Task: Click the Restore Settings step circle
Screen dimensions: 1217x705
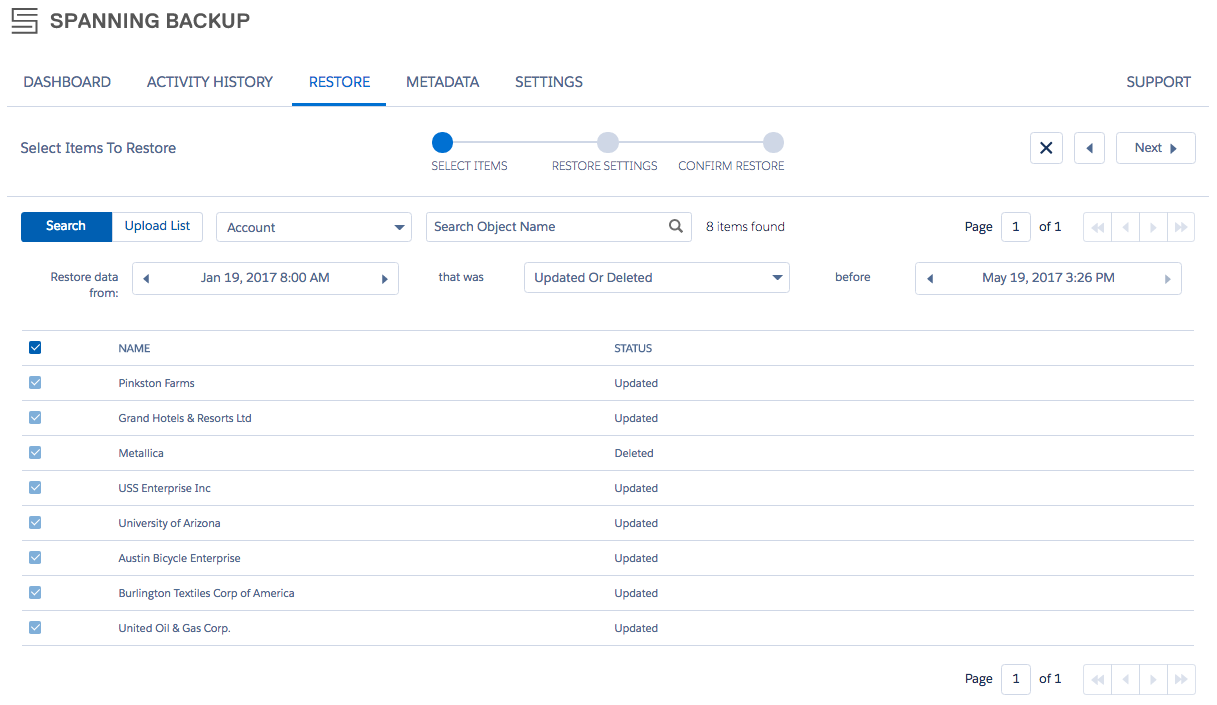Action: click(x=608, y=142)
